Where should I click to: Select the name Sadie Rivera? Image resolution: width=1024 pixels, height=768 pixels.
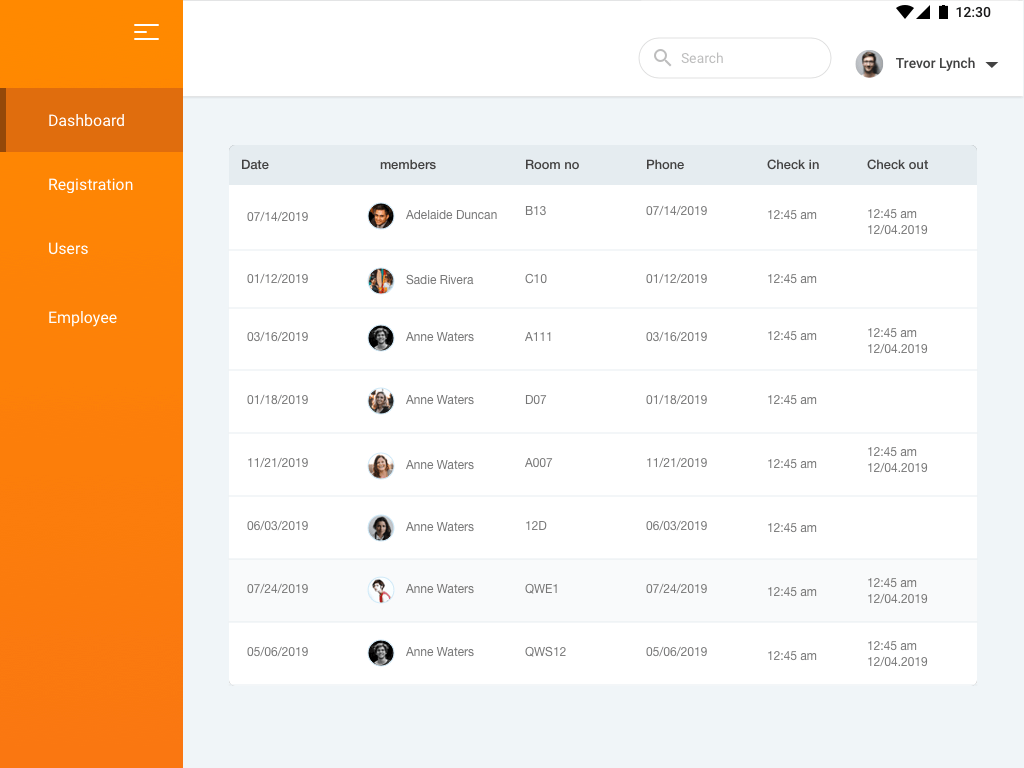coord(440,280)
